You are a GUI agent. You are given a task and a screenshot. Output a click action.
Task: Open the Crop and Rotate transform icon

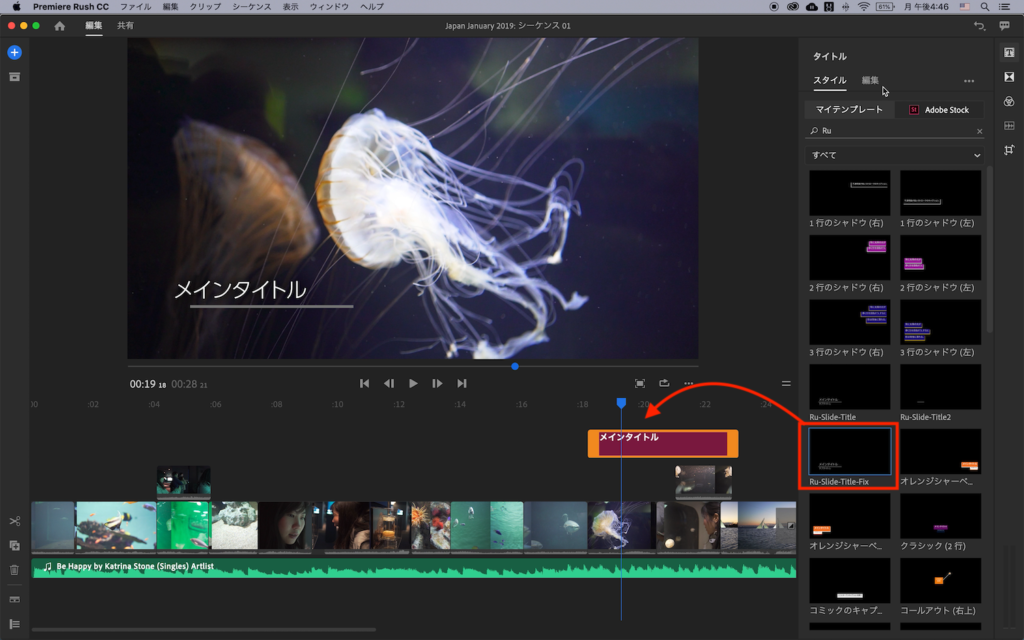(x=1009, y=149)
